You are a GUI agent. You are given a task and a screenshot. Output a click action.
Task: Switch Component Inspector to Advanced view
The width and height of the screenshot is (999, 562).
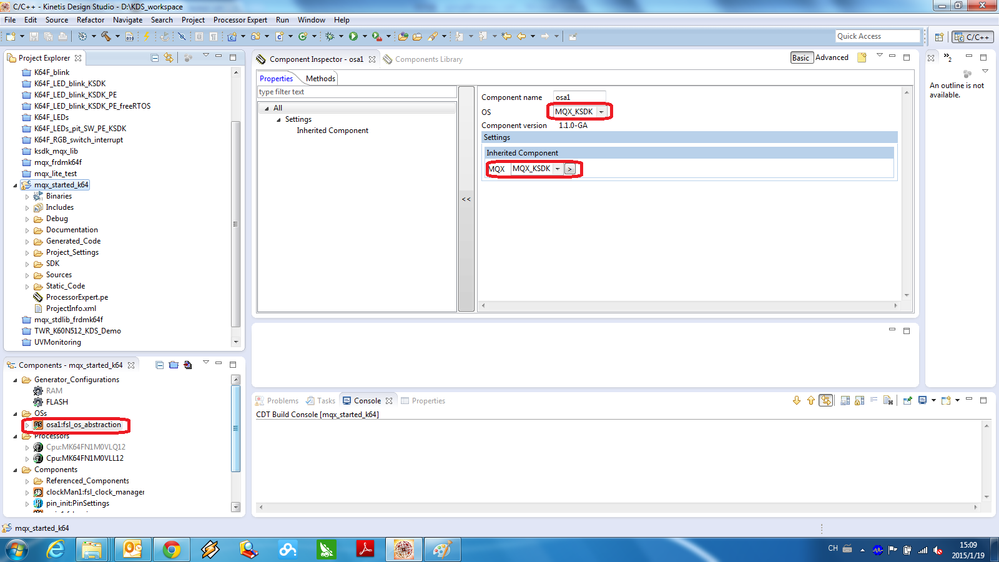click(x=831, y=58)
